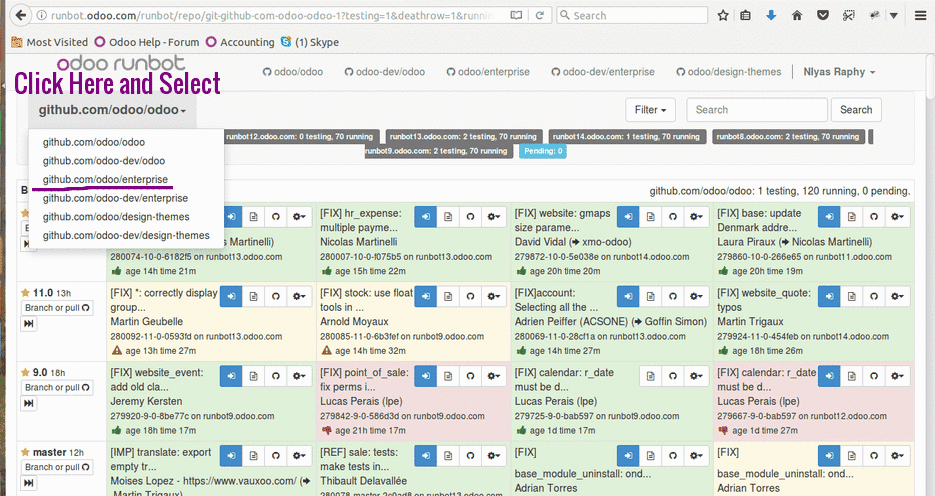
Task: Click fast-forward icon under 9.0 branch
Action: (29, 404)
